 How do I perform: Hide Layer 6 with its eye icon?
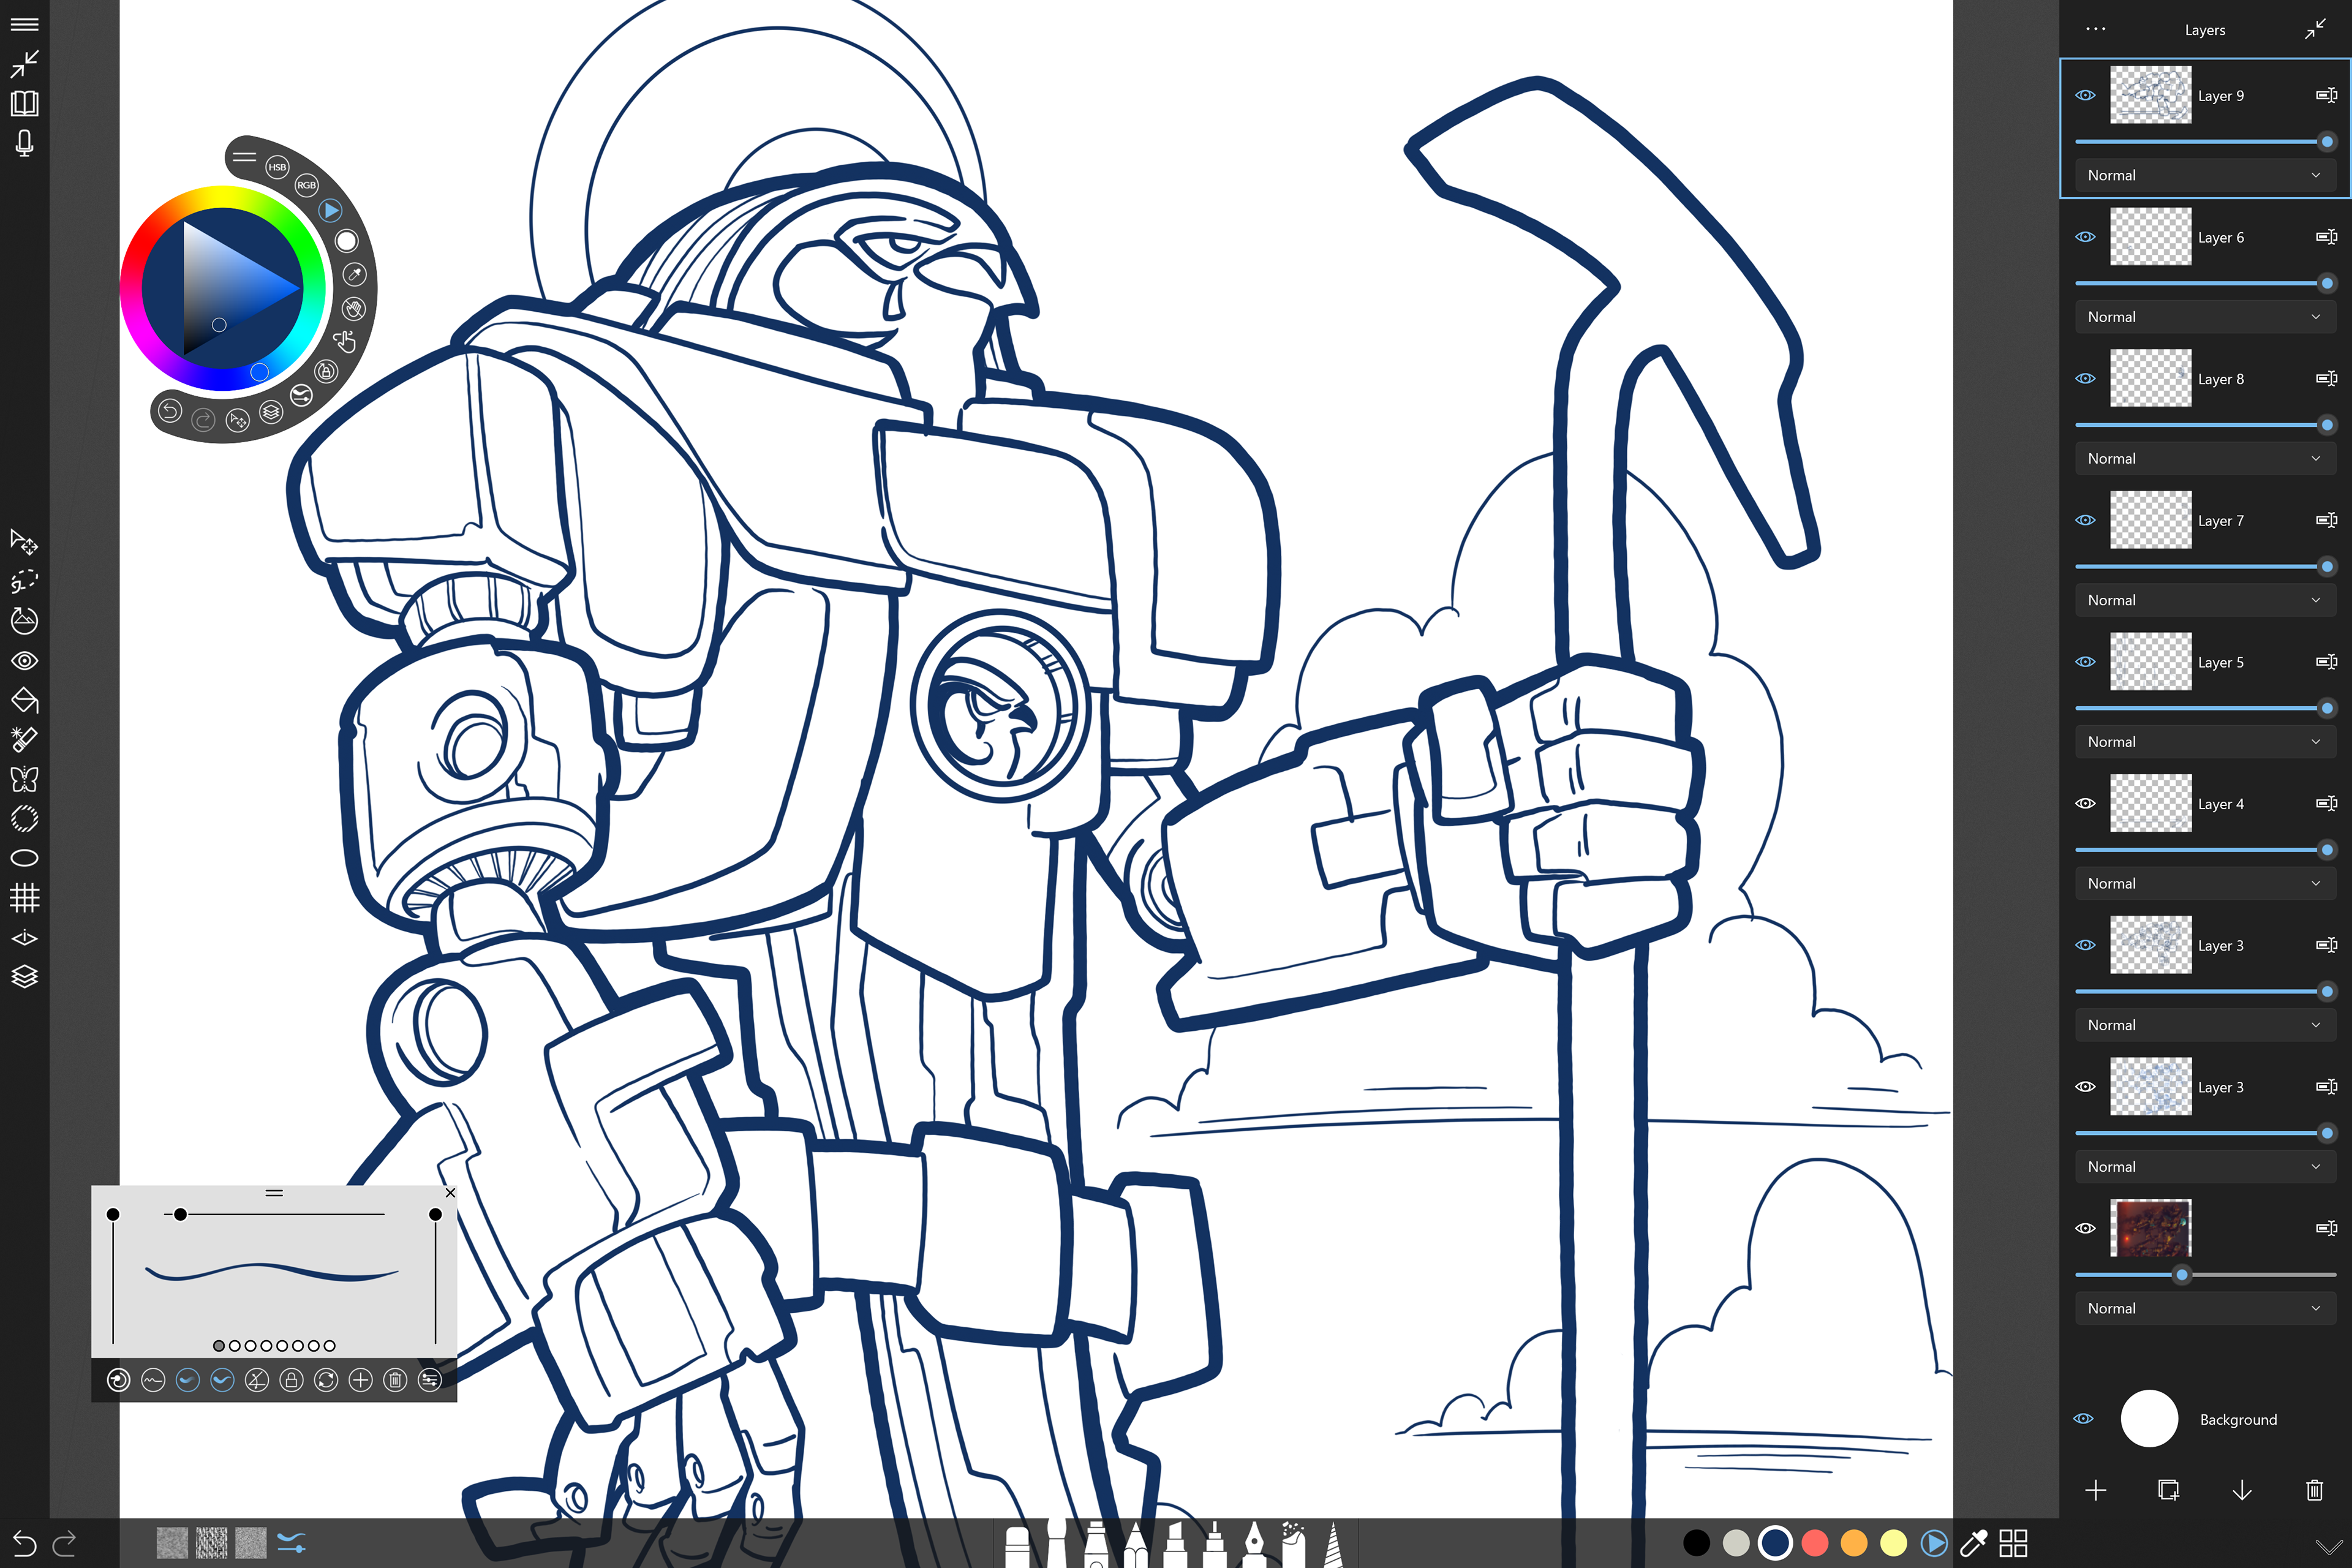point(2085,237)
